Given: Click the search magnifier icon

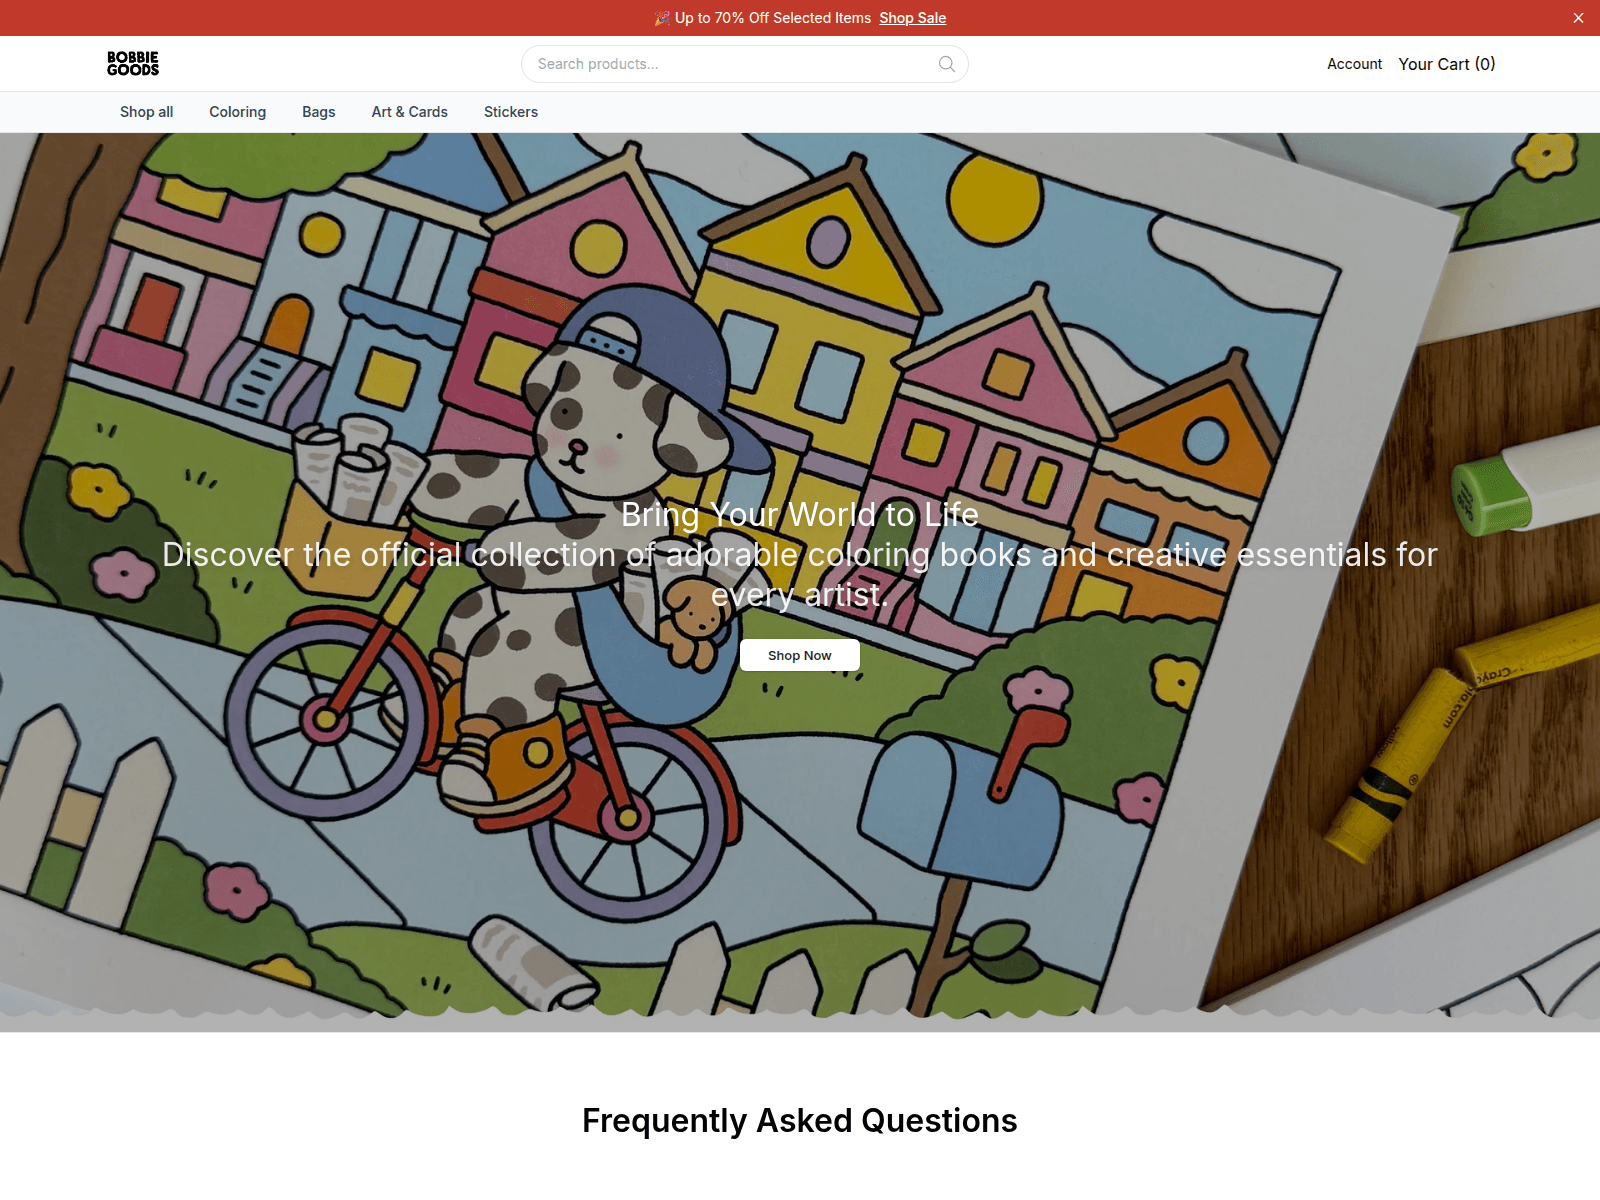Looking at the screenshot, I should click(946, 64).
